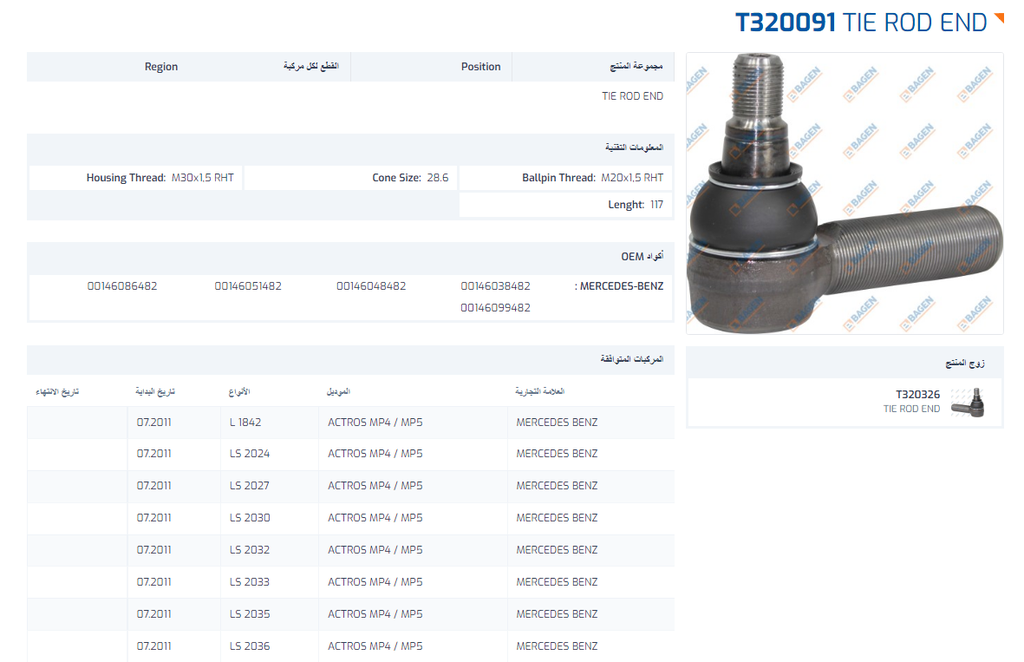This screenshot has width=1024, height=662.
Task: Click the 07.2011 date in the LS 2030 row
Action: pos(154,518)
